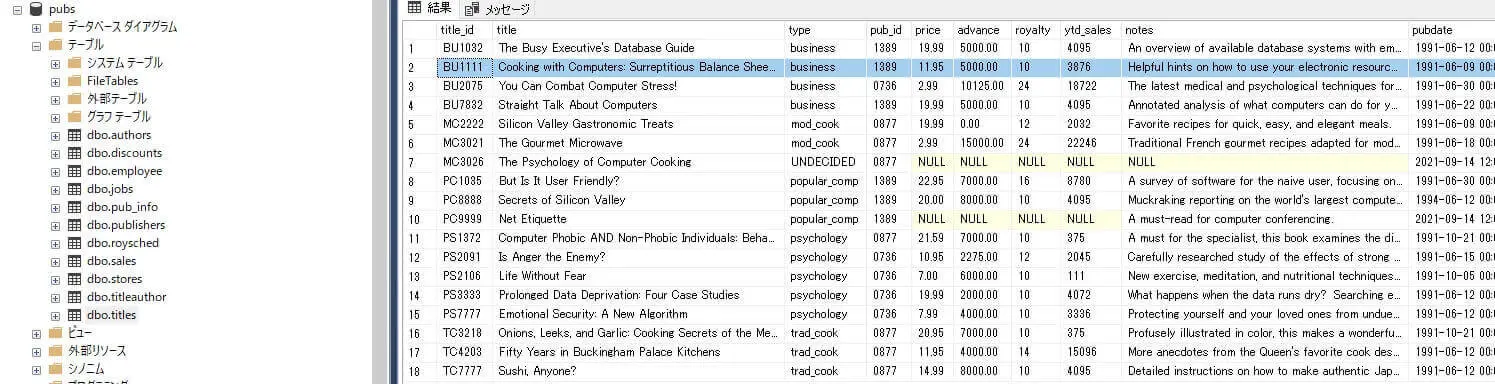Click the BU1032 title_id cell

[464, 48]
